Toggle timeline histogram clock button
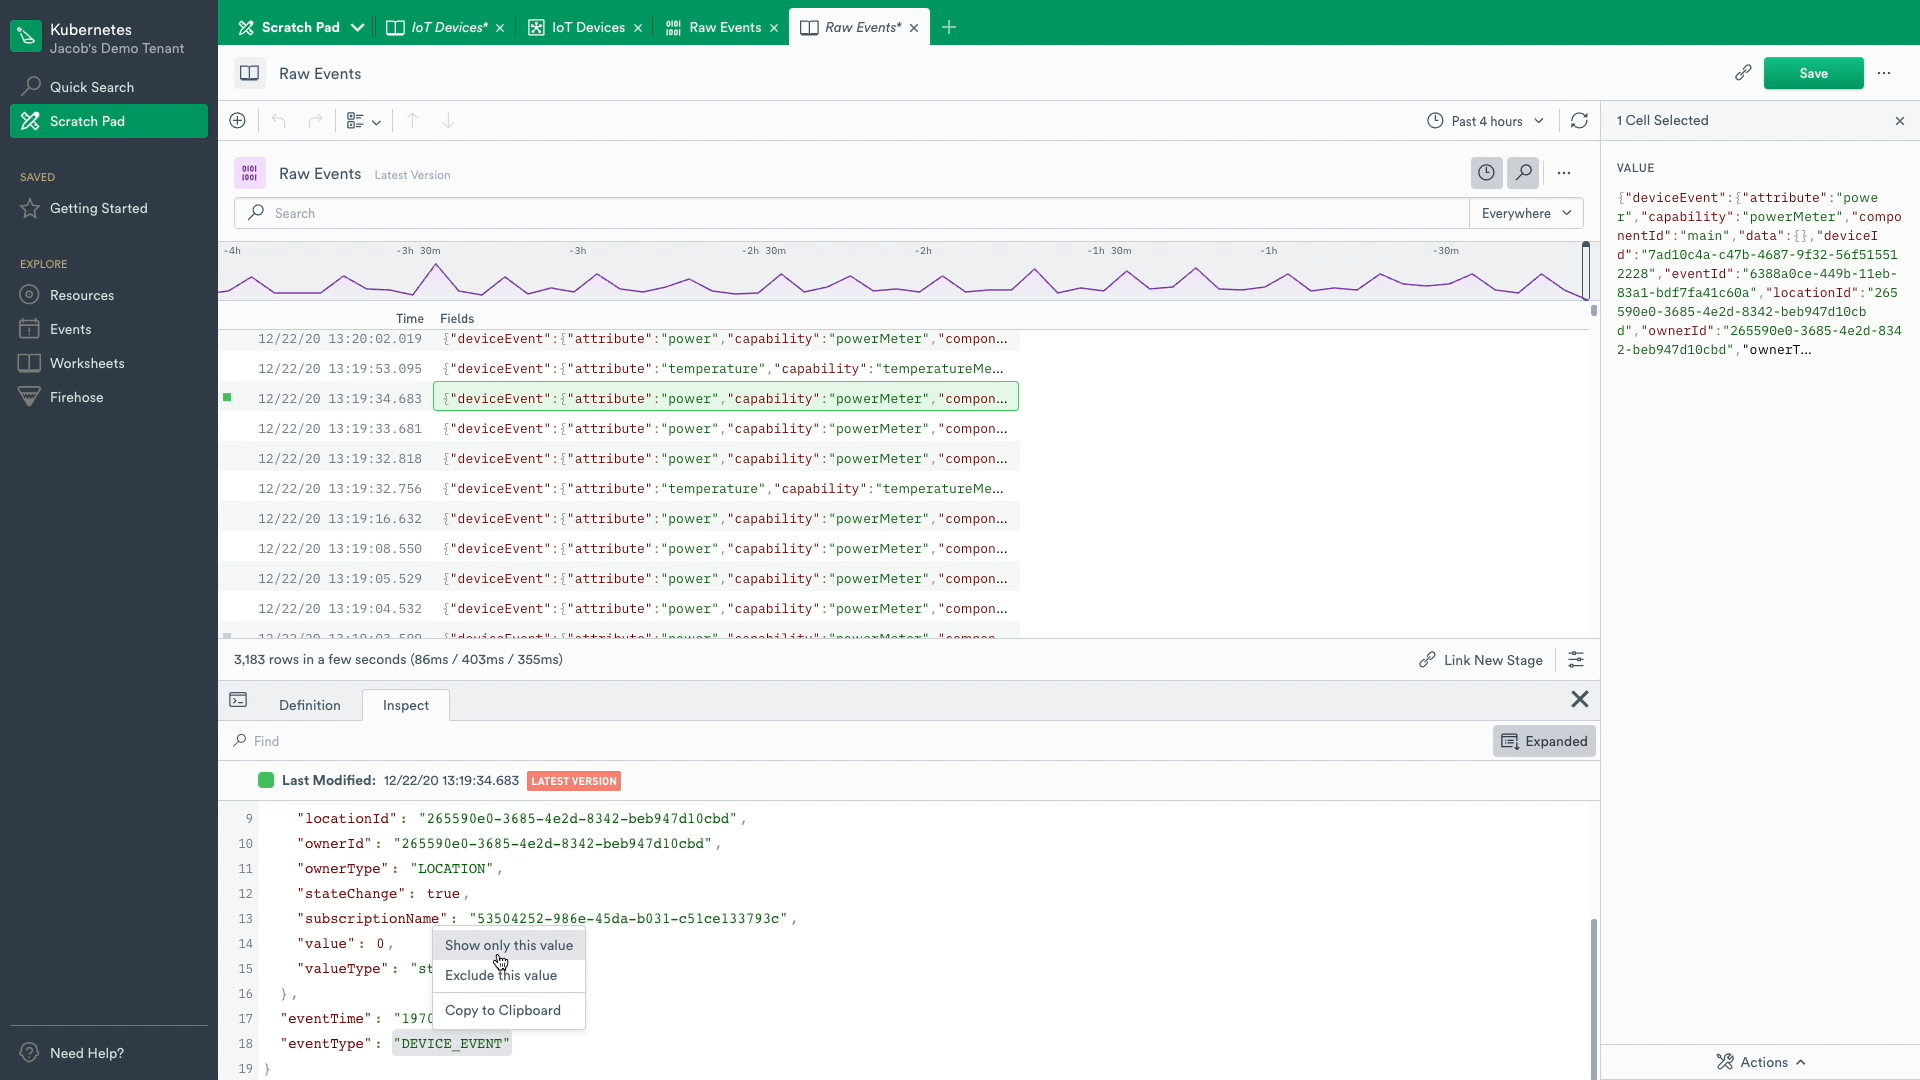 point(1487,173)
